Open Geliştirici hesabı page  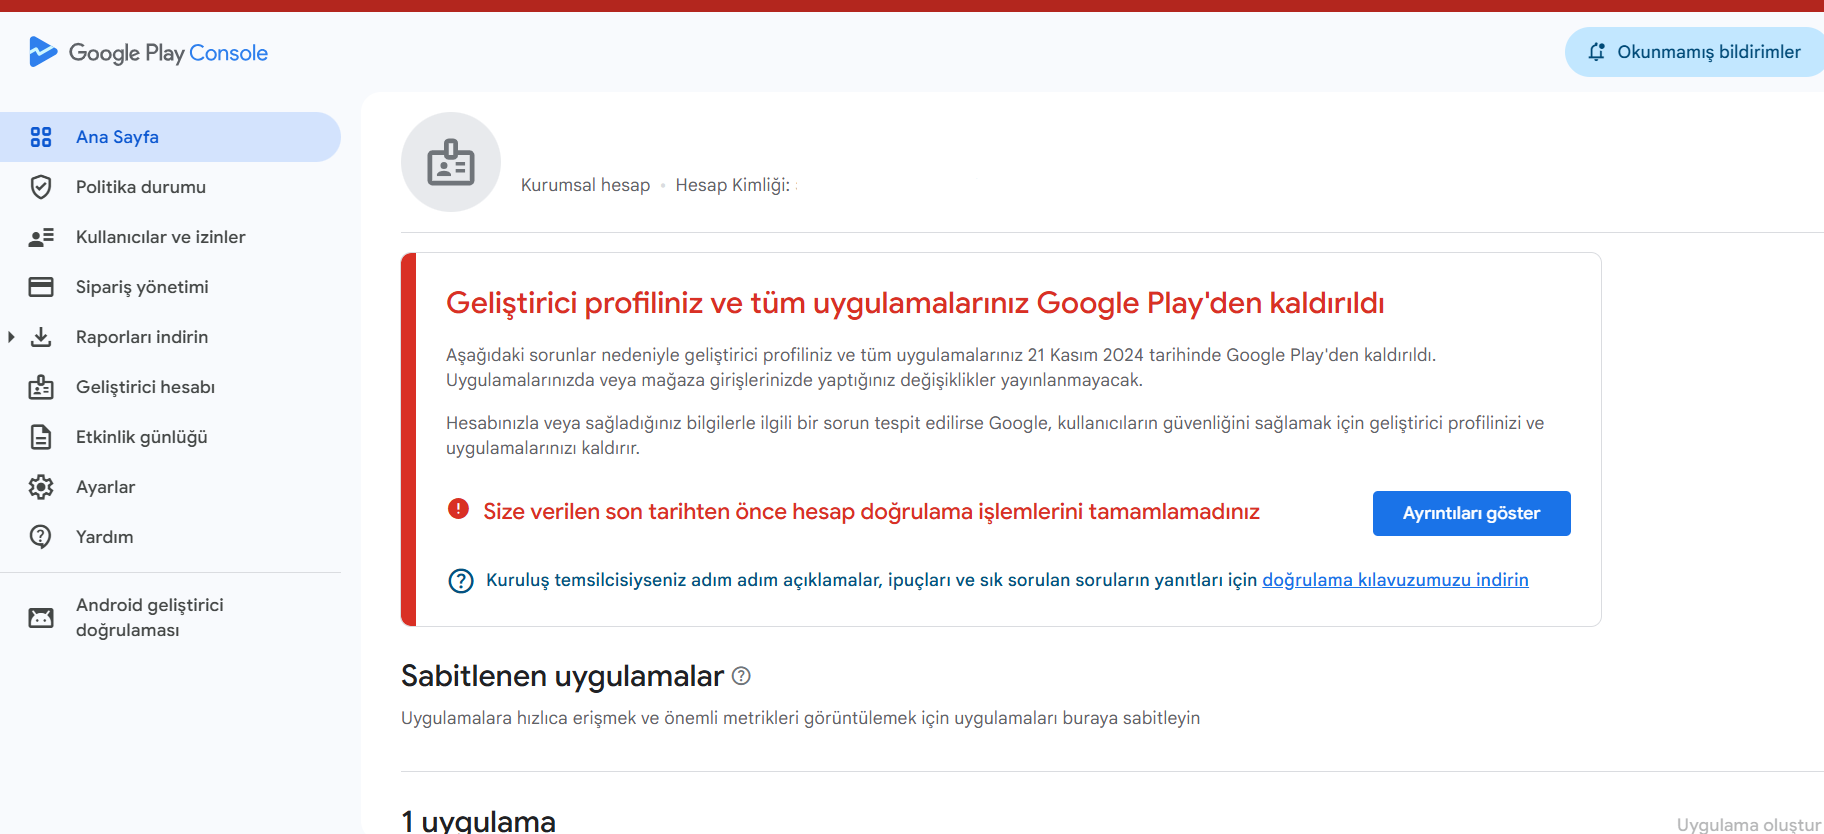[170, 387]
